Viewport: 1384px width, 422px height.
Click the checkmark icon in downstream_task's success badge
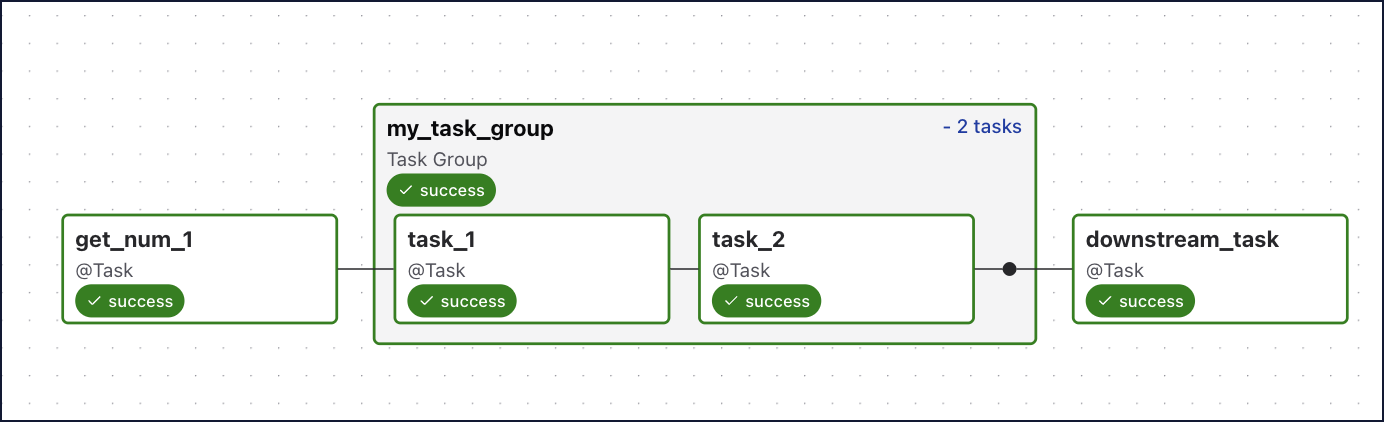1104,301
